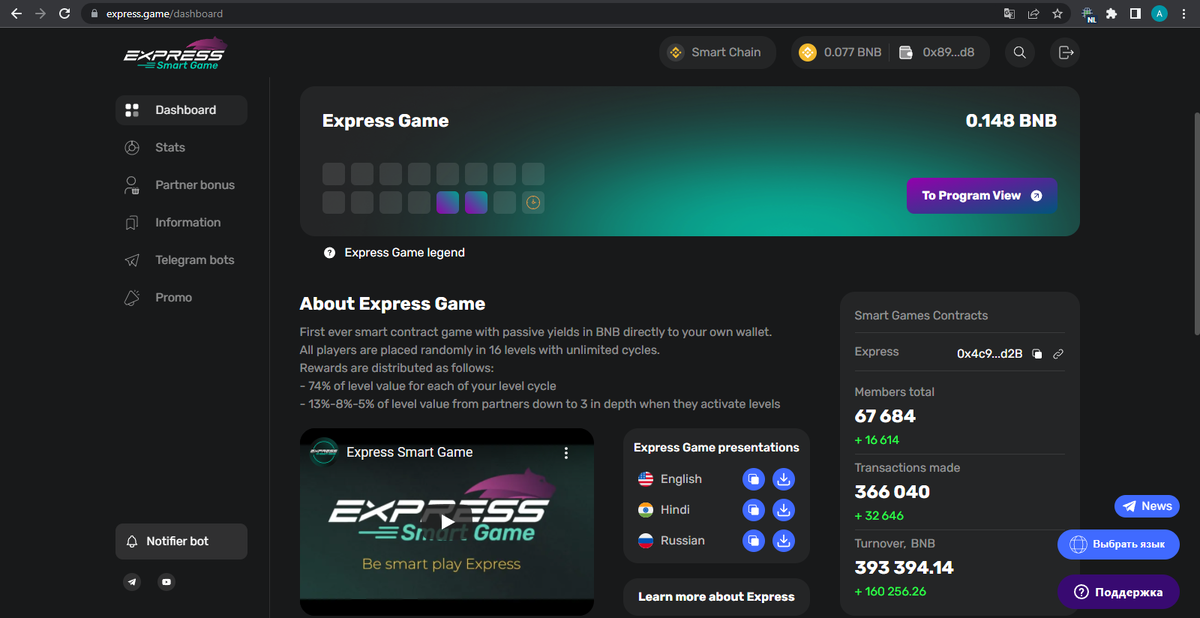Click the logout arrow icon
The image size is (1200, 618).
(x=1066, y=52)
